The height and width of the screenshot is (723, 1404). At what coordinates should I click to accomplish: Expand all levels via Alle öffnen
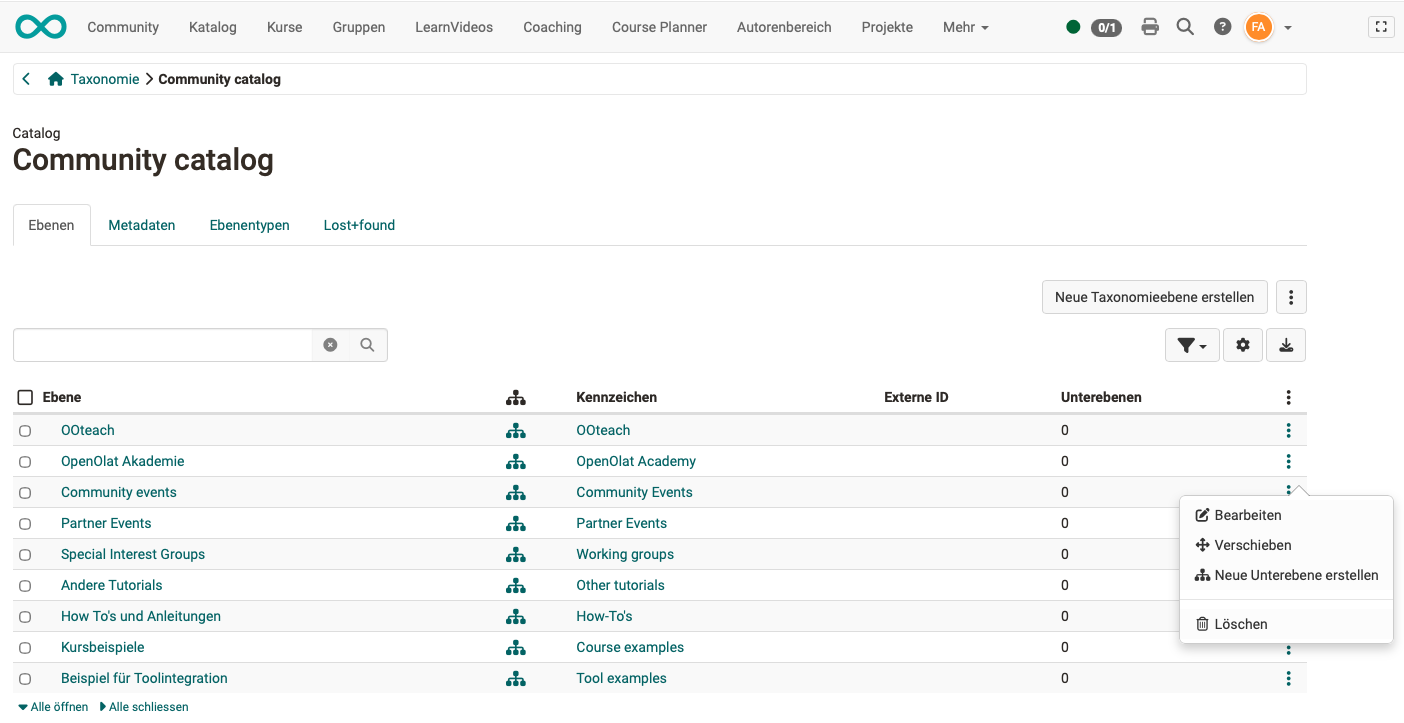click(52, 706)
